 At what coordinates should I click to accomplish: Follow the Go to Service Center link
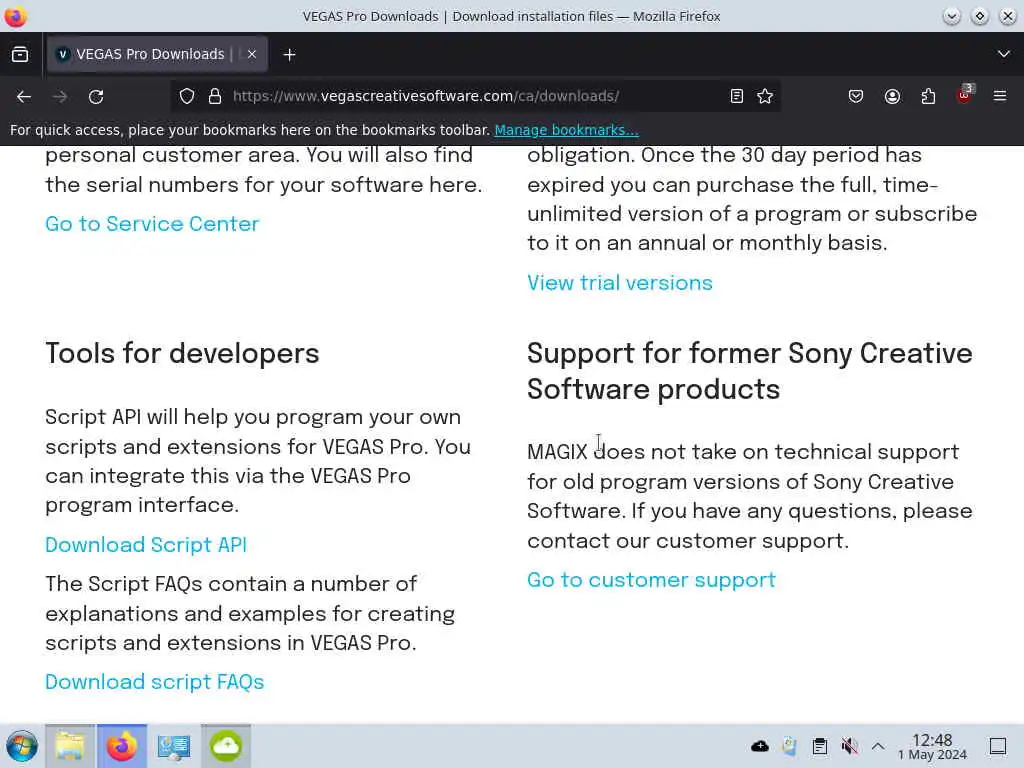pyautogui.click(x=152, y=224)
